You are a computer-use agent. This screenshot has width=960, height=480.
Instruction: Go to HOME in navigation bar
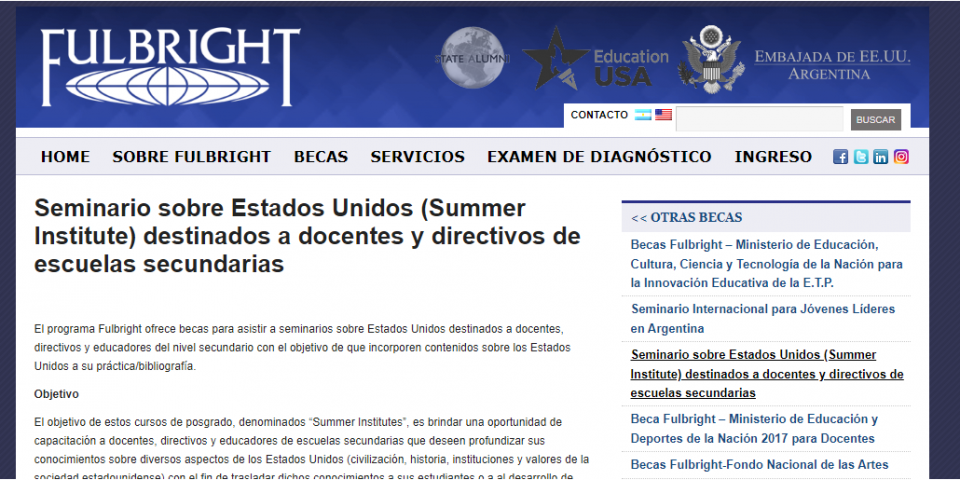(66, 157)
